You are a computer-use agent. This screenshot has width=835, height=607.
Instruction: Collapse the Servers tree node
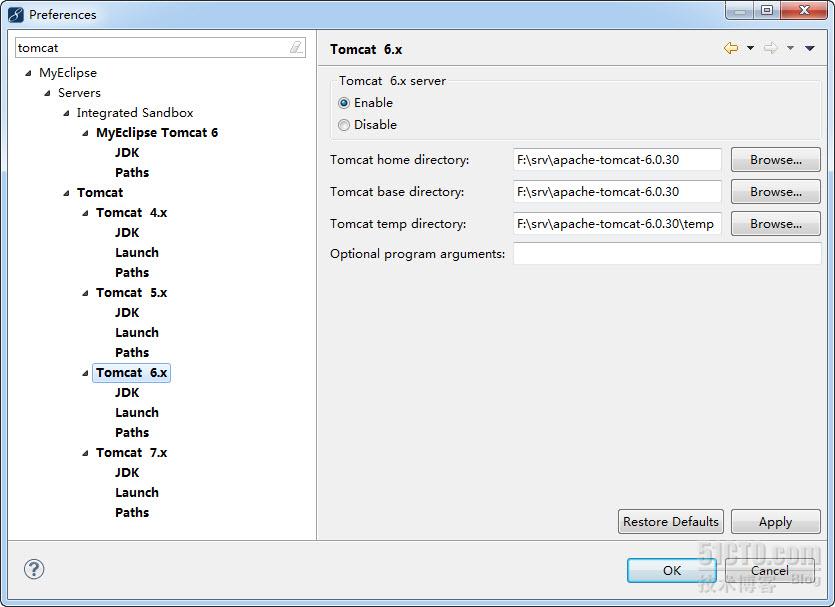pyautogui.click(x=47, y=93)
